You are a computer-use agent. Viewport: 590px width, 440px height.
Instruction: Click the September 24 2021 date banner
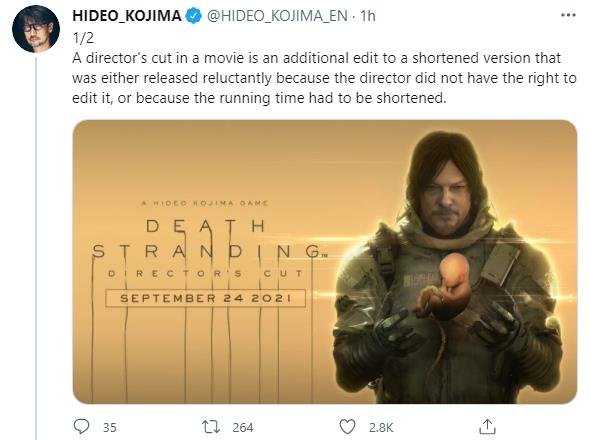pyautogui.click(x=205, y=298)
